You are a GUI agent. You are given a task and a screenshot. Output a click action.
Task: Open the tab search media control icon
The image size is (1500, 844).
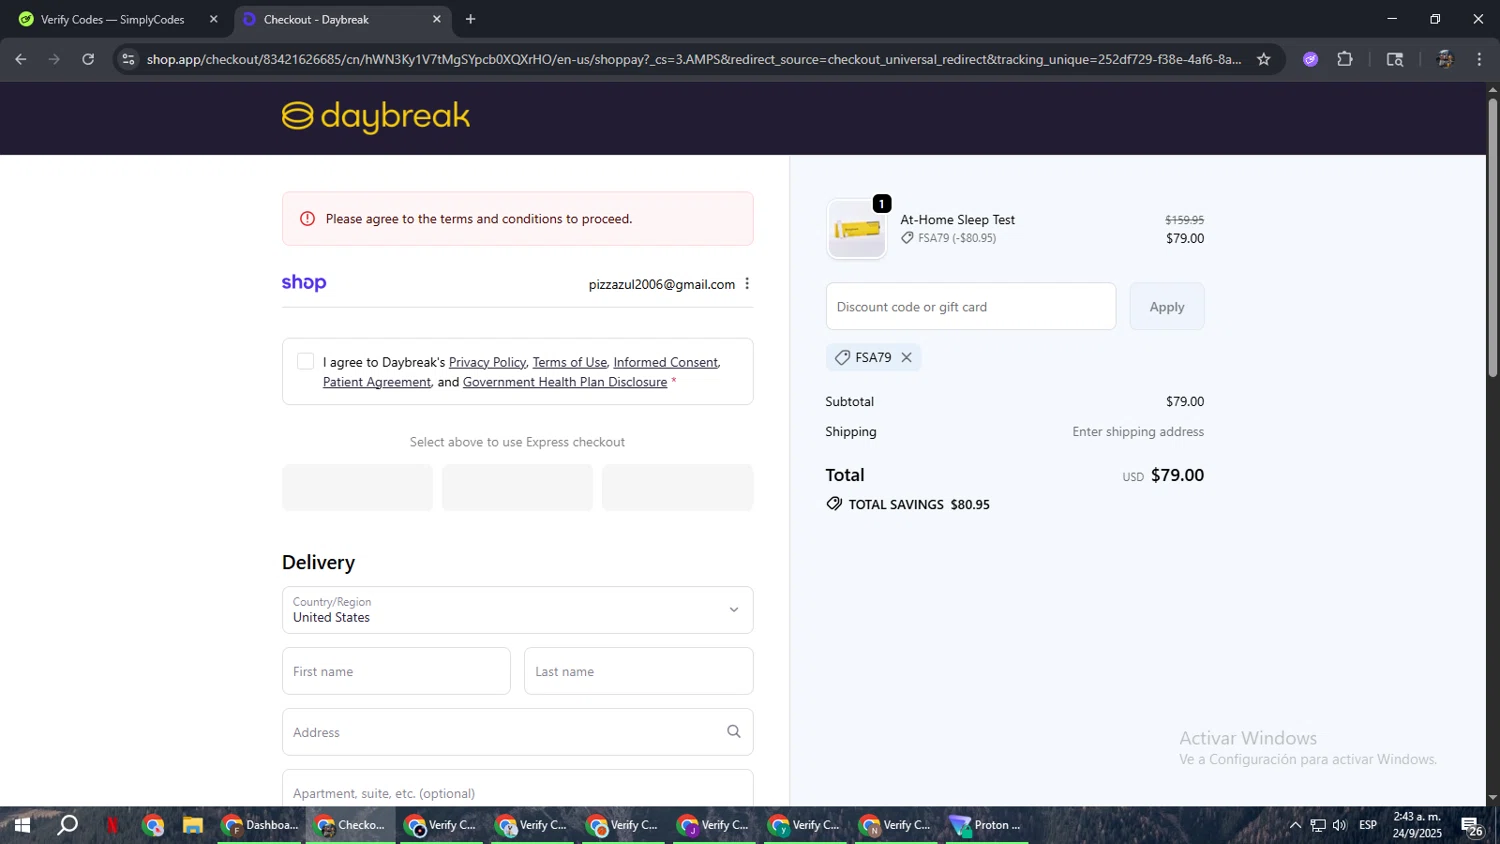point(1395,59)
